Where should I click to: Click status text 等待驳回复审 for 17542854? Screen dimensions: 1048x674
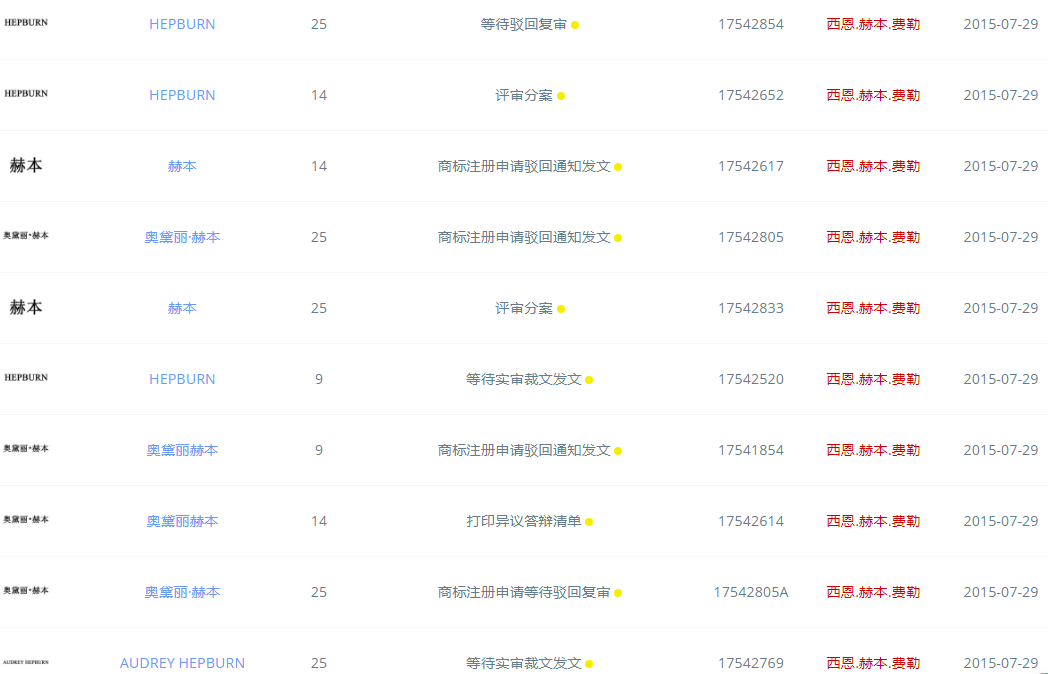(523, 24)
